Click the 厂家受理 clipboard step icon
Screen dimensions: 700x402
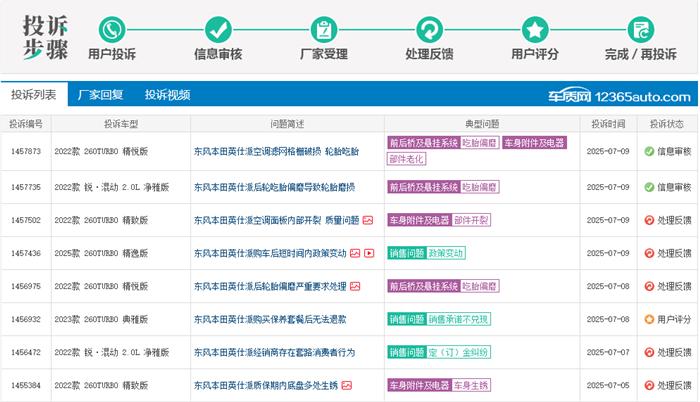coord(324,30)
